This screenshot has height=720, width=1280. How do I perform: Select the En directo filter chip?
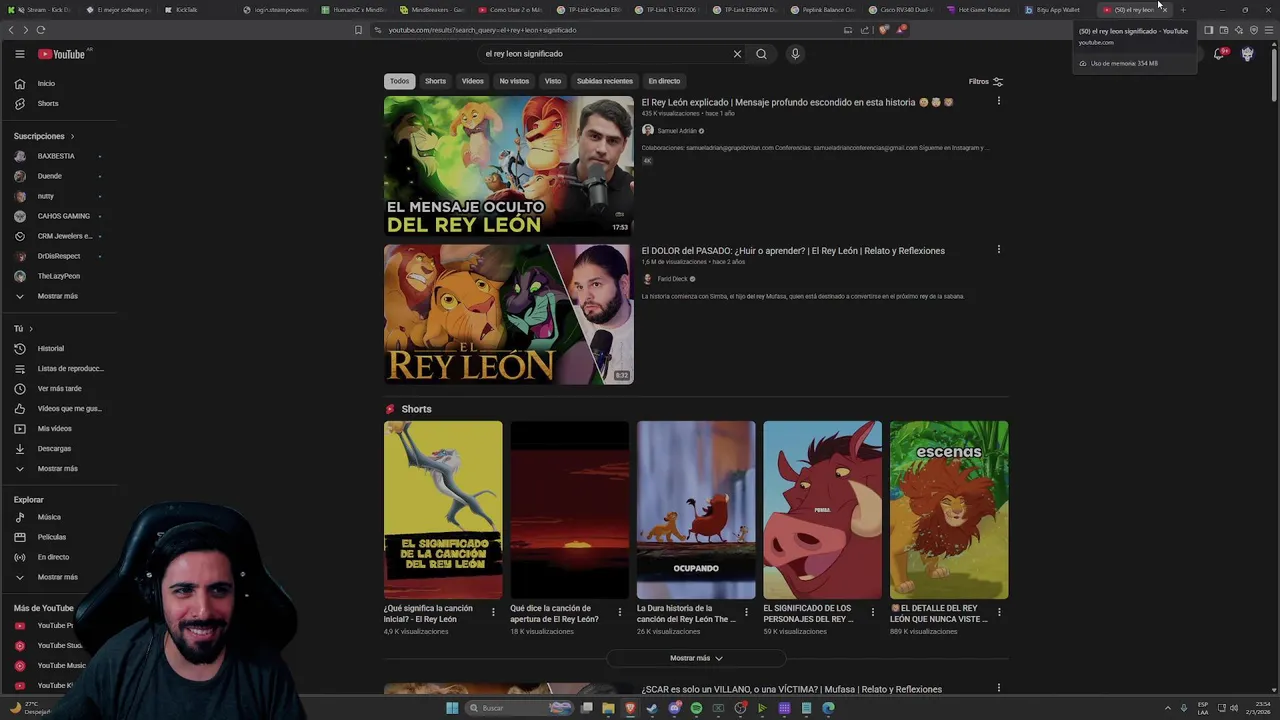664,81
